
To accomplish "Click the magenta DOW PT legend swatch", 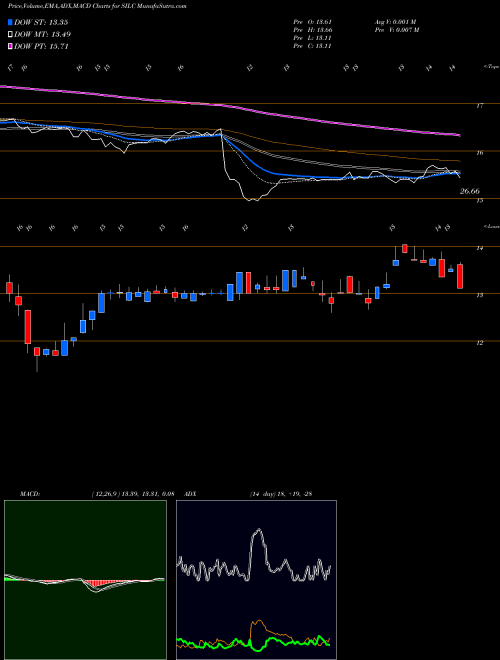I will [x=10, y=46].
